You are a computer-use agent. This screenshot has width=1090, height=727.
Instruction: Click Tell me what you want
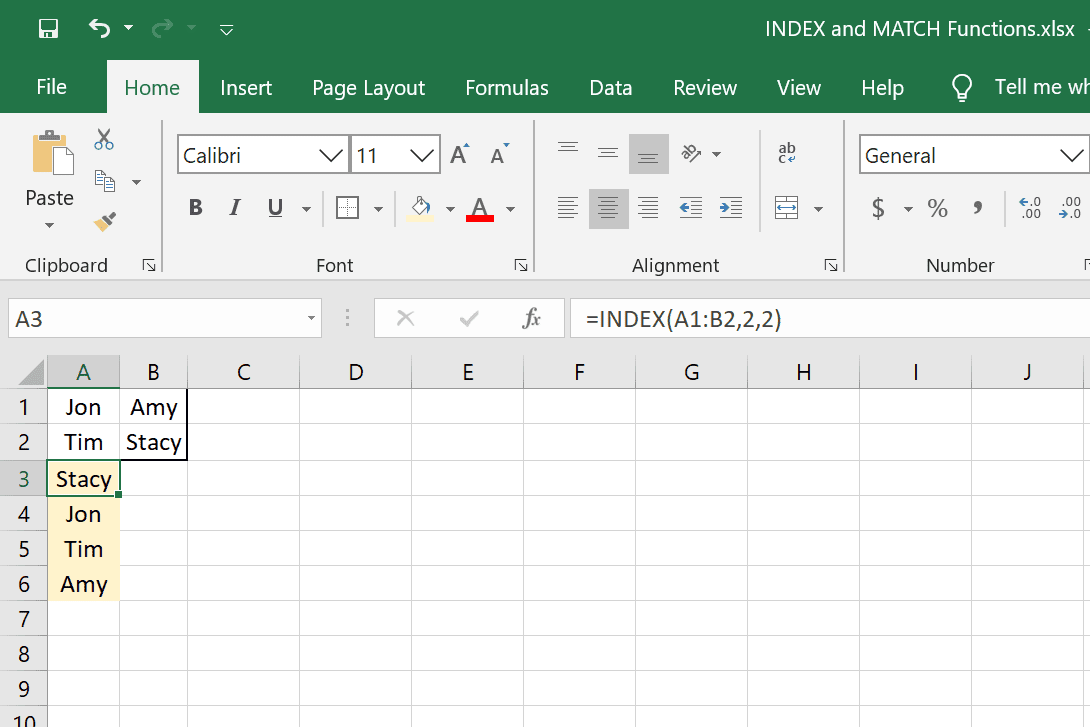(1040, 87)
